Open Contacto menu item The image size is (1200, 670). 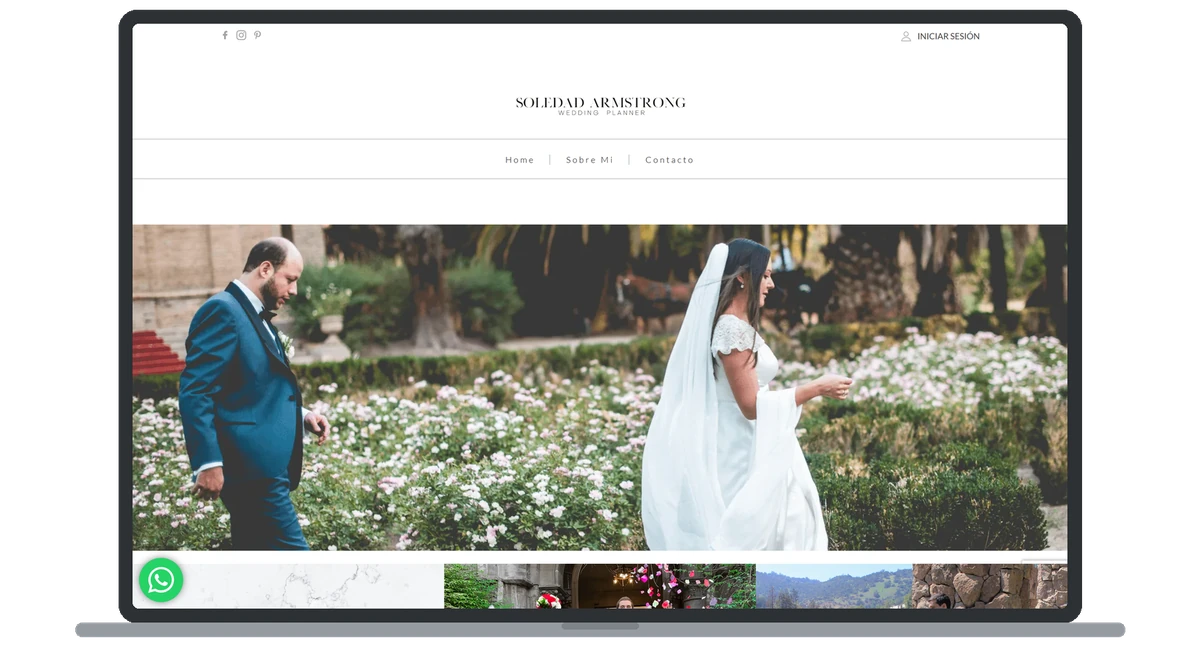669,160
